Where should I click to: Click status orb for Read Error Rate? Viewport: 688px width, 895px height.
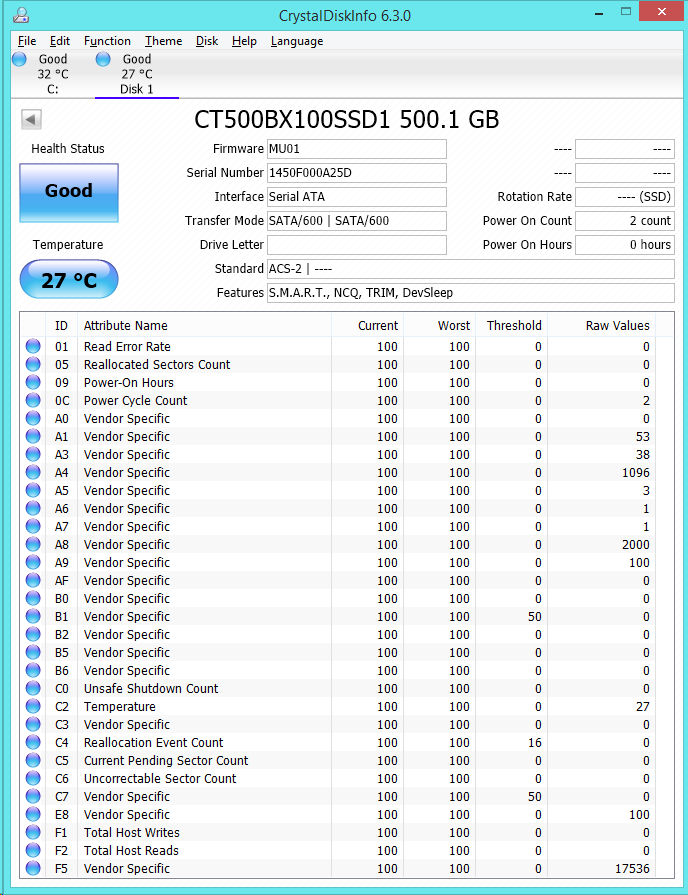tap(34, 347)
